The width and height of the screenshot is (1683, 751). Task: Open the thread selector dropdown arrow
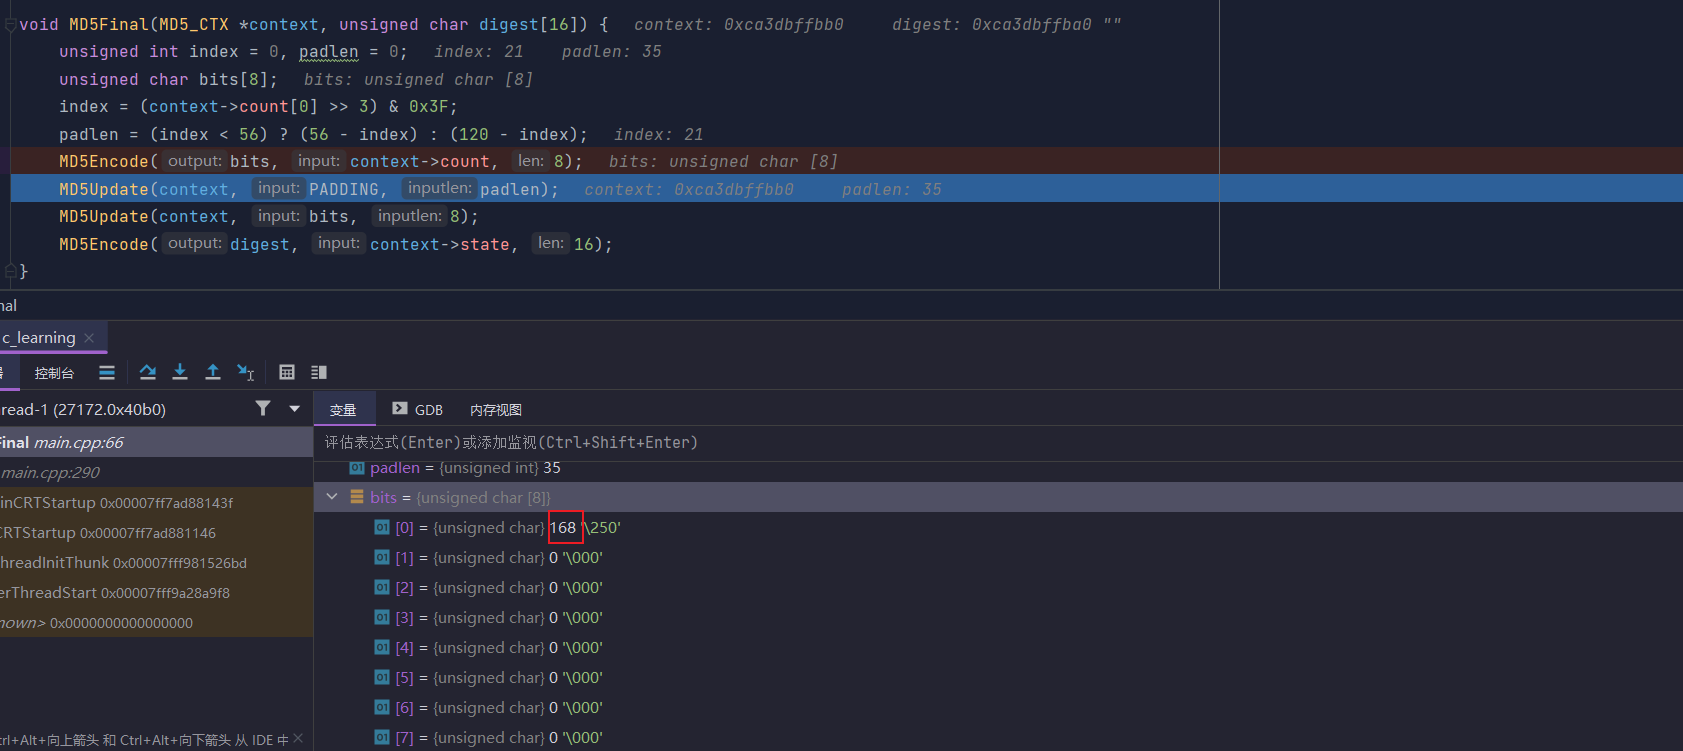point(294,408)
